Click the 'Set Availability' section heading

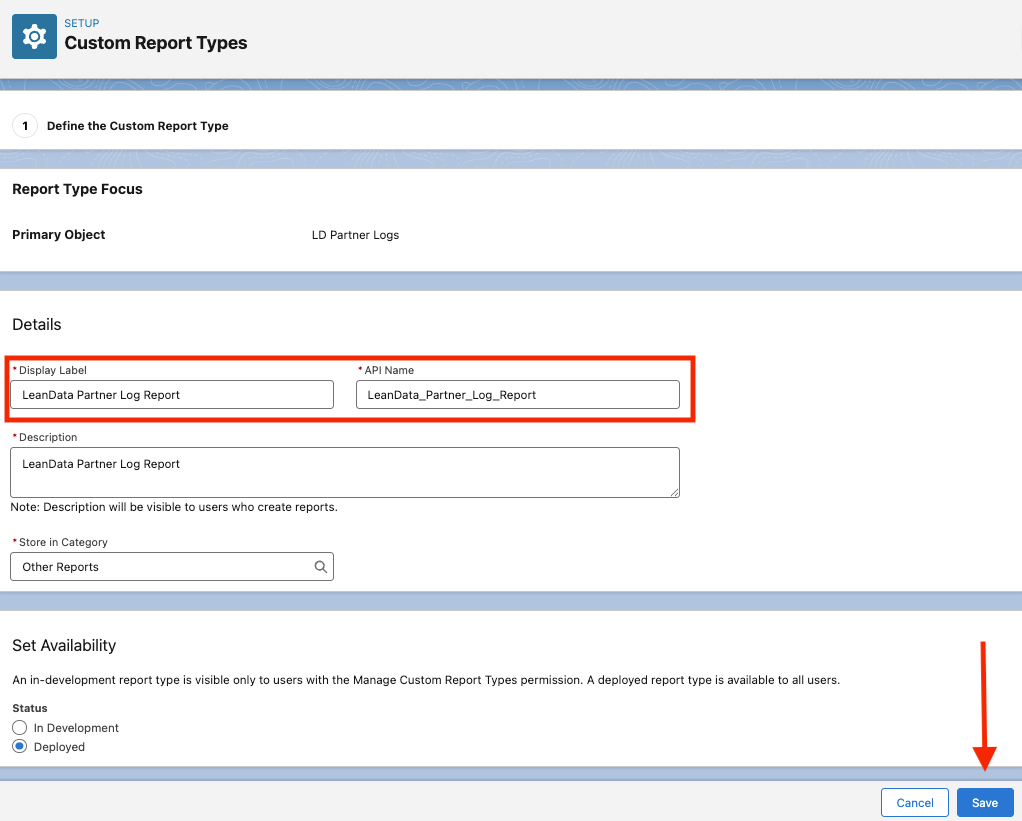pyautogui.click(x=64, y=645)
